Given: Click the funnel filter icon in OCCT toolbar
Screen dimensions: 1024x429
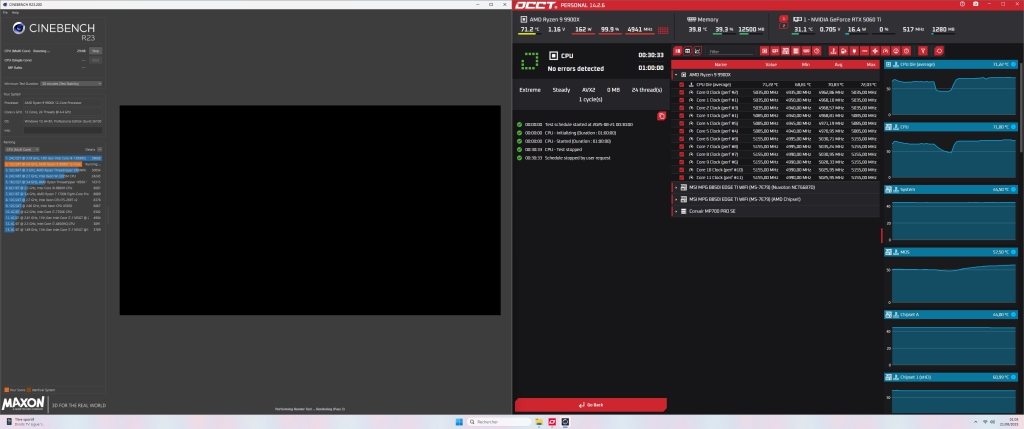Looking at the screenshot, I should pos(923,51).
